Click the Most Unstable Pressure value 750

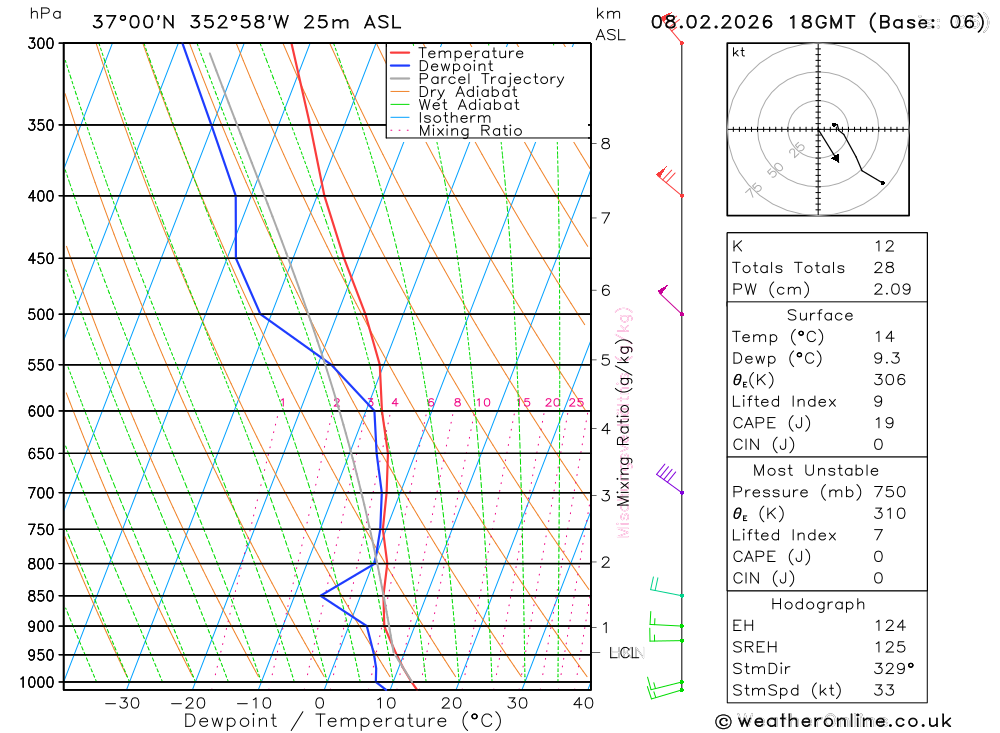890,492
